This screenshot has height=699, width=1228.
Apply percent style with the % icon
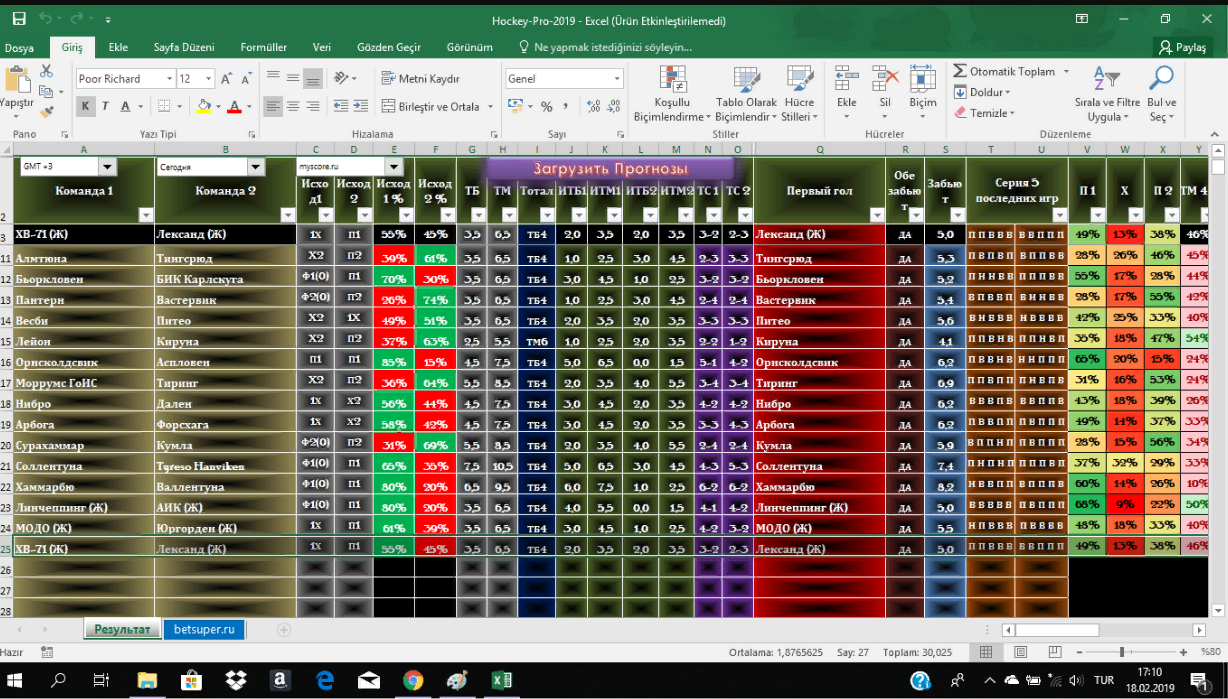point(546,106)
